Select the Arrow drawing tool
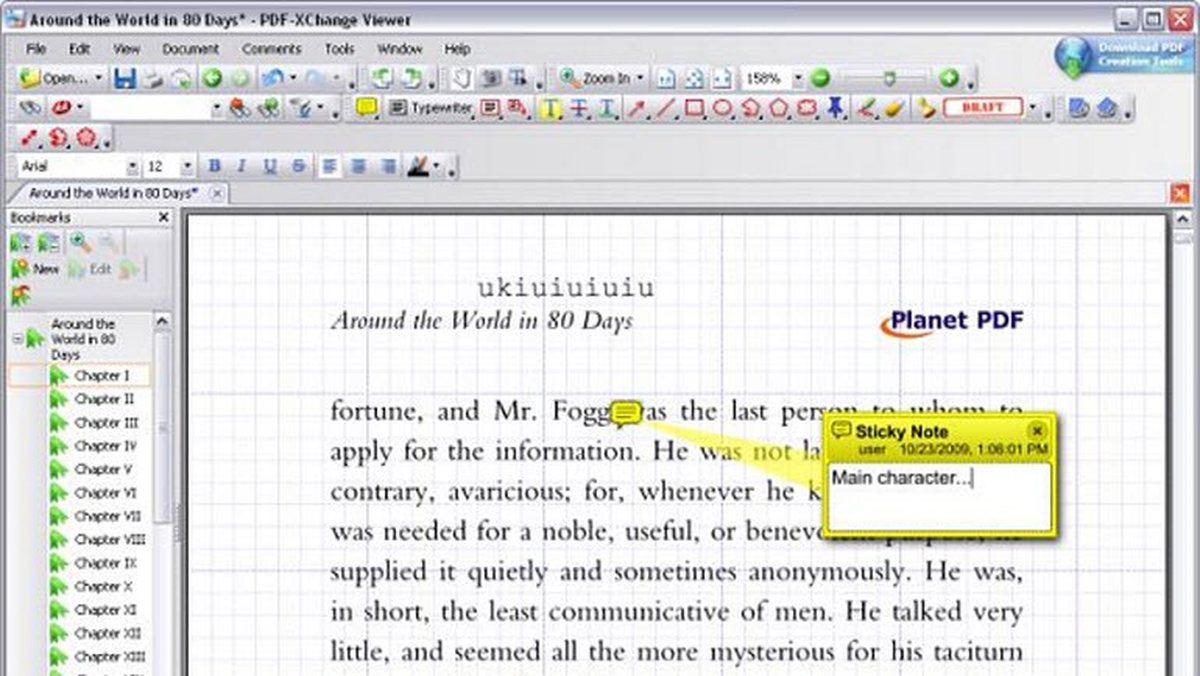 (x=637, y=107)
